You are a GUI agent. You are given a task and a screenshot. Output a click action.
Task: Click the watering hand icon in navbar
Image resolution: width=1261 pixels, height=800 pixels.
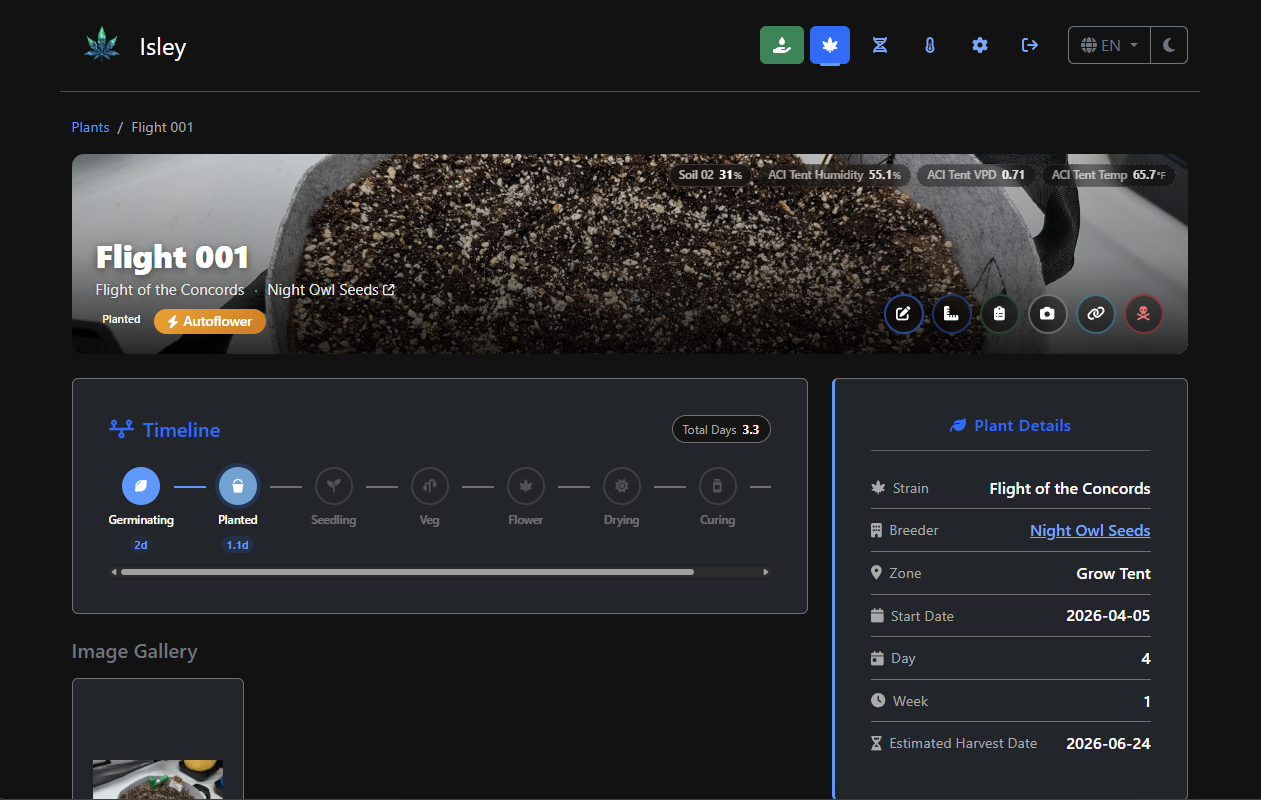pos(781,45)
